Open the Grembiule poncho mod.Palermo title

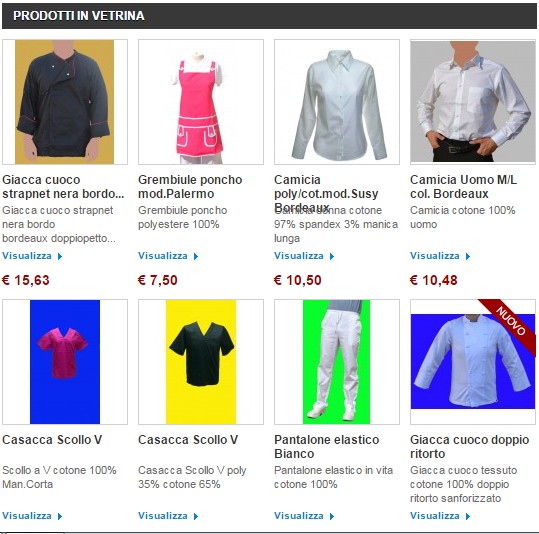[x=190, y=187]
